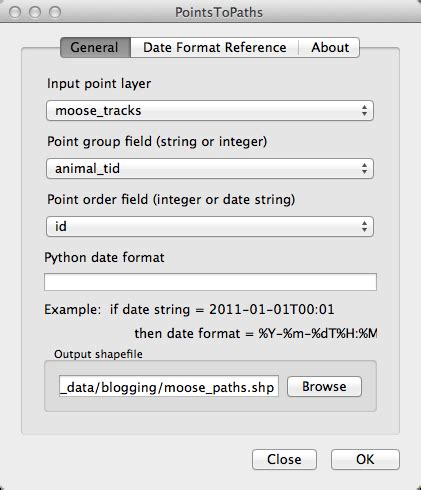Select the About tab

[329, 47]
